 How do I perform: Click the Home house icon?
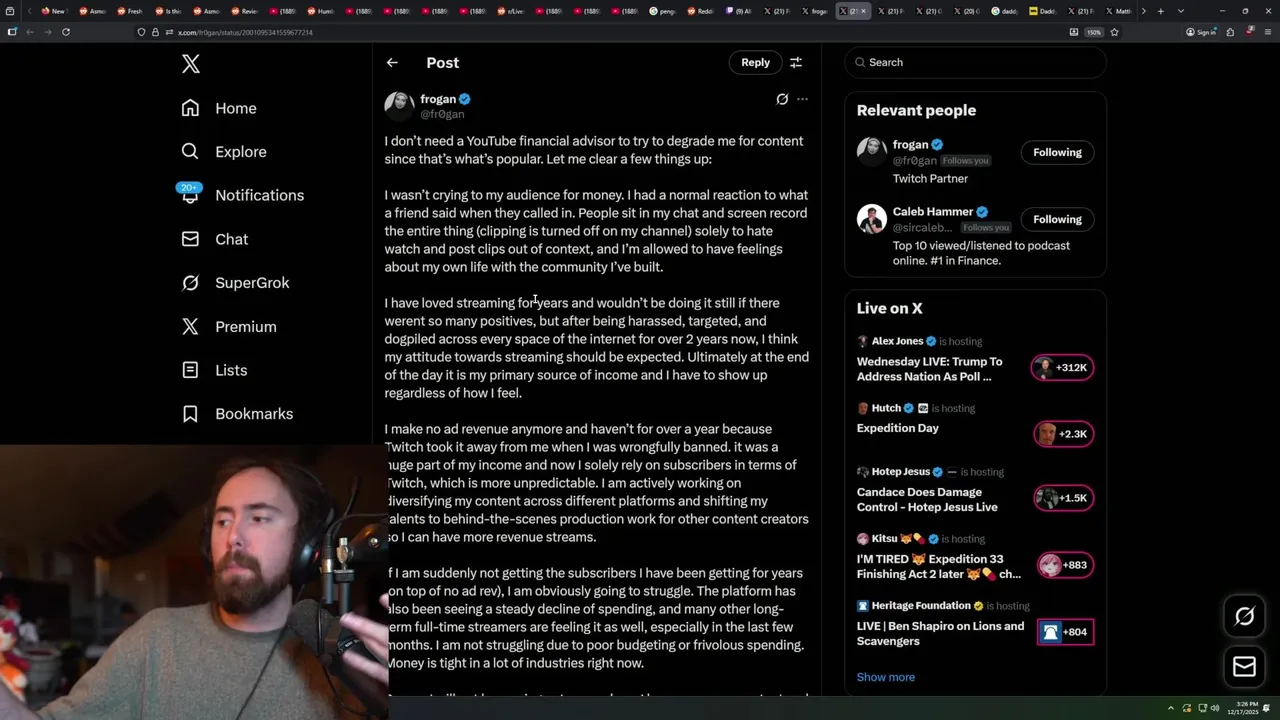click(190, 108)
